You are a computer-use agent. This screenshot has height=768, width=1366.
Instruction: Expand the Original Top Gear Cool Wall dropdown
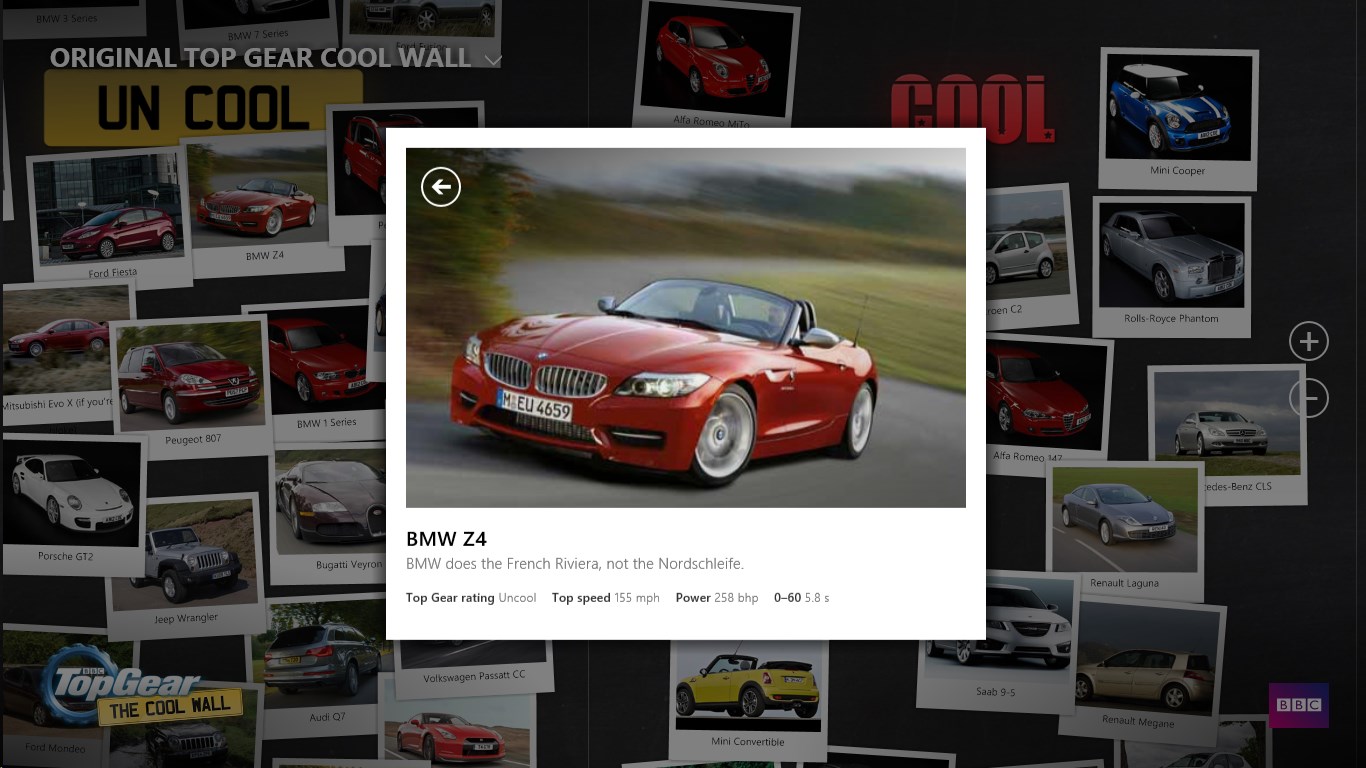[x=492, y=60]
